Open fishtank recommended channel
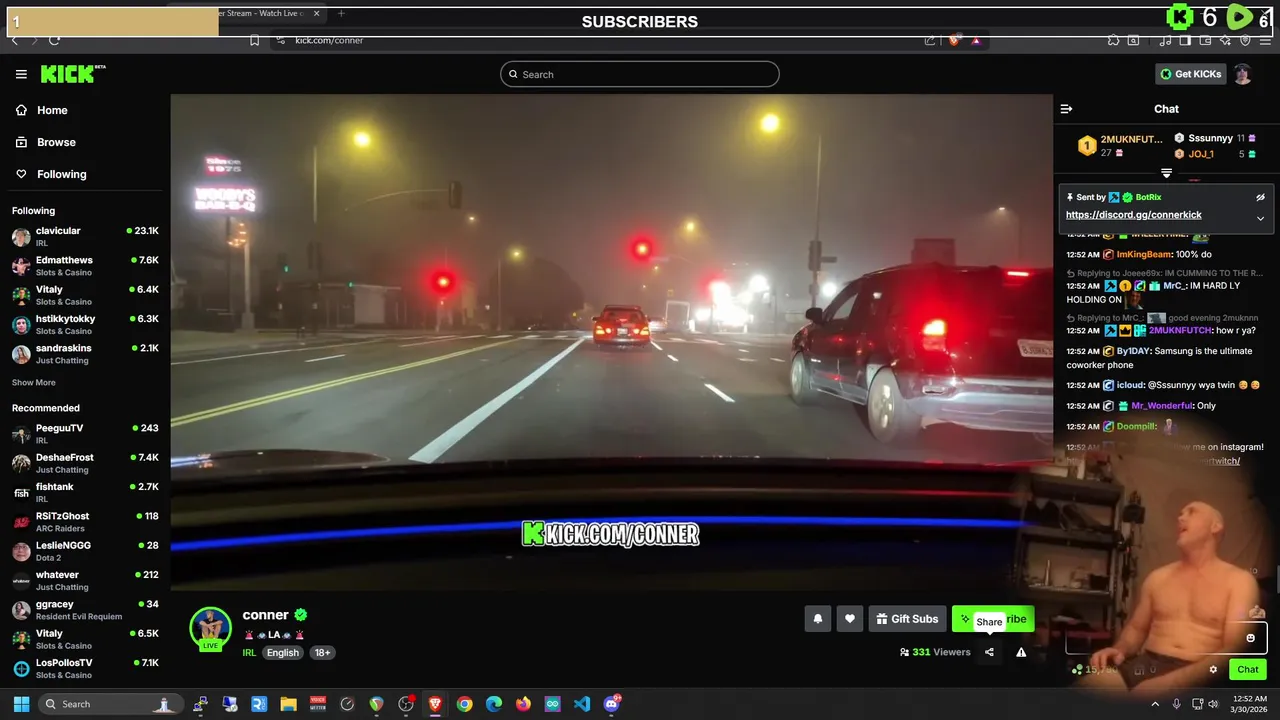 click(x=85, y=492)
